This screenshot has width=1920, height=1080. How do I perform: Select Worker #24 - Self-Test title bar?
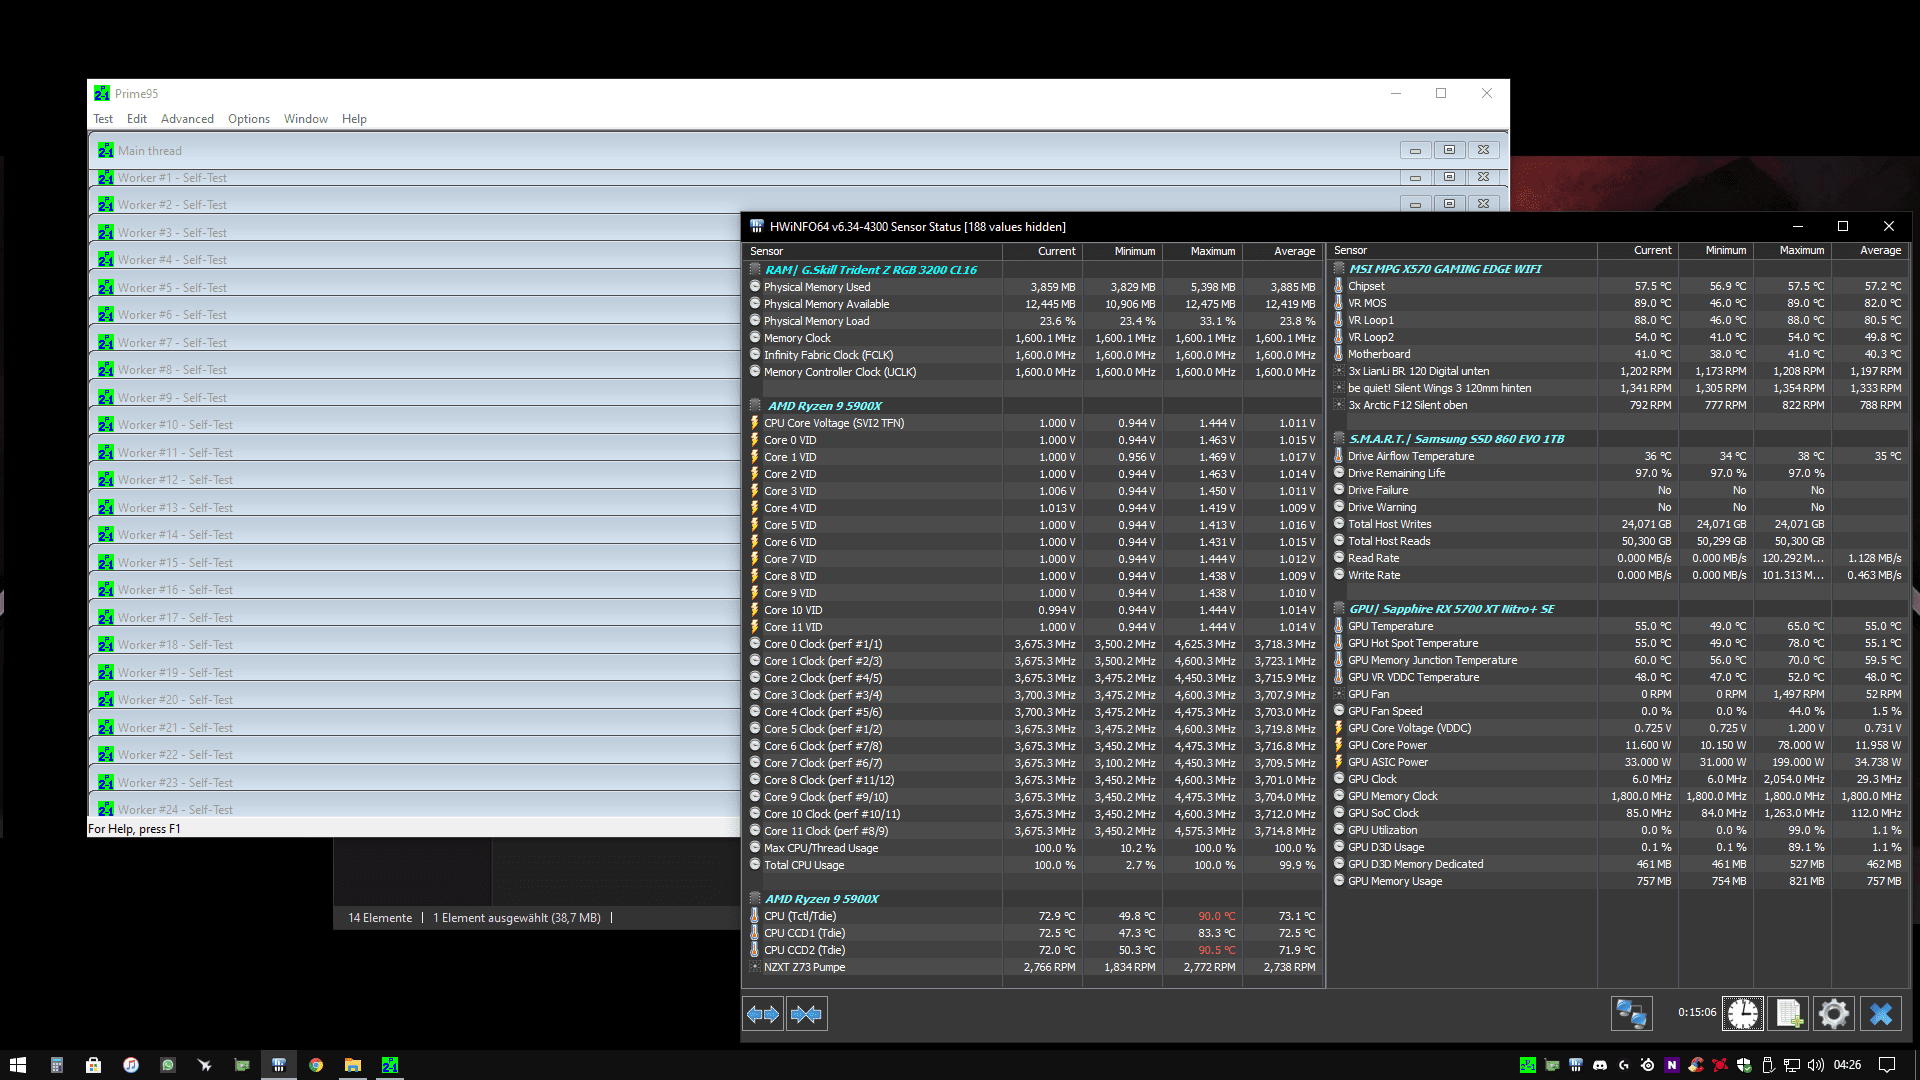414,810
